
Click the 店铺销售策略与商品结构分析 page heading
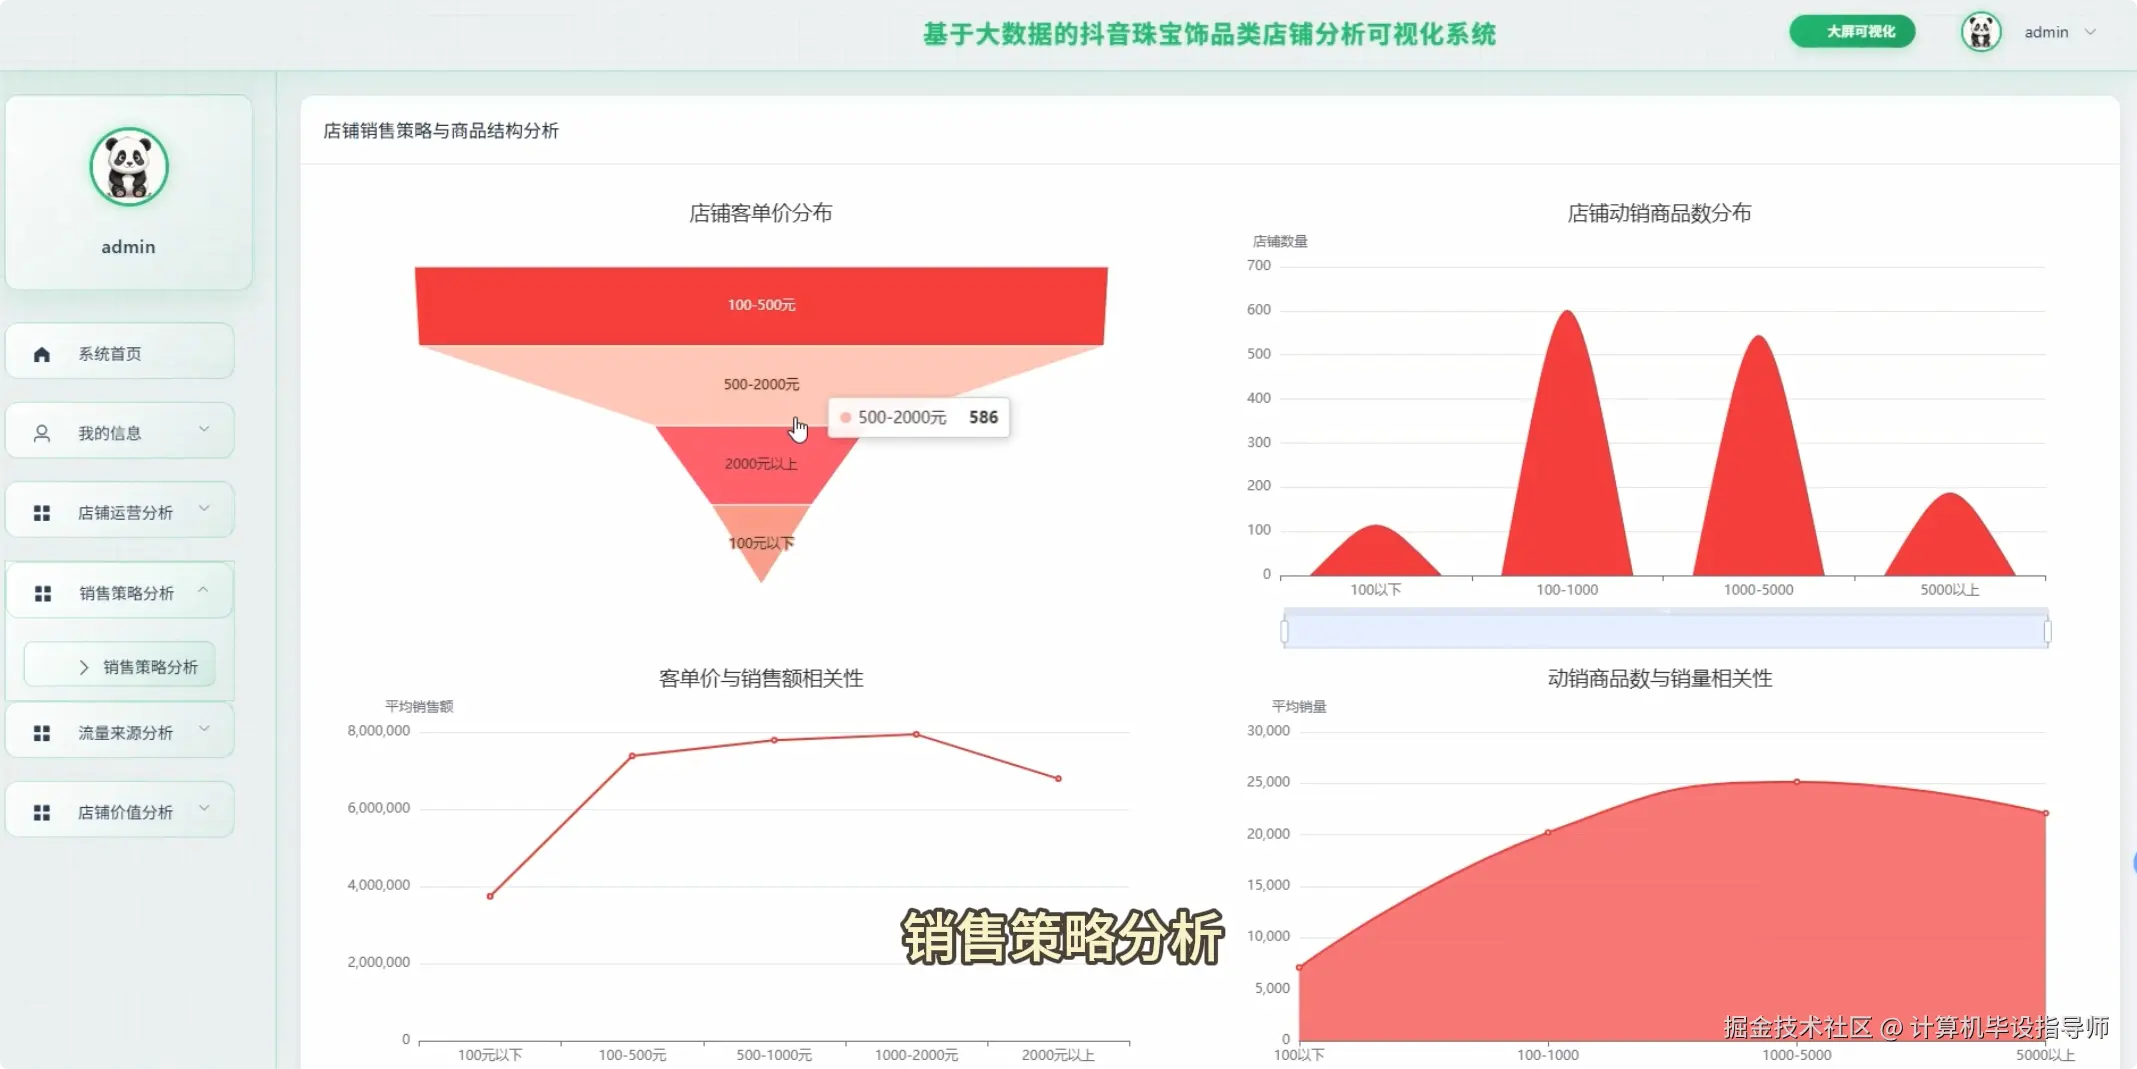coord(440,131)
